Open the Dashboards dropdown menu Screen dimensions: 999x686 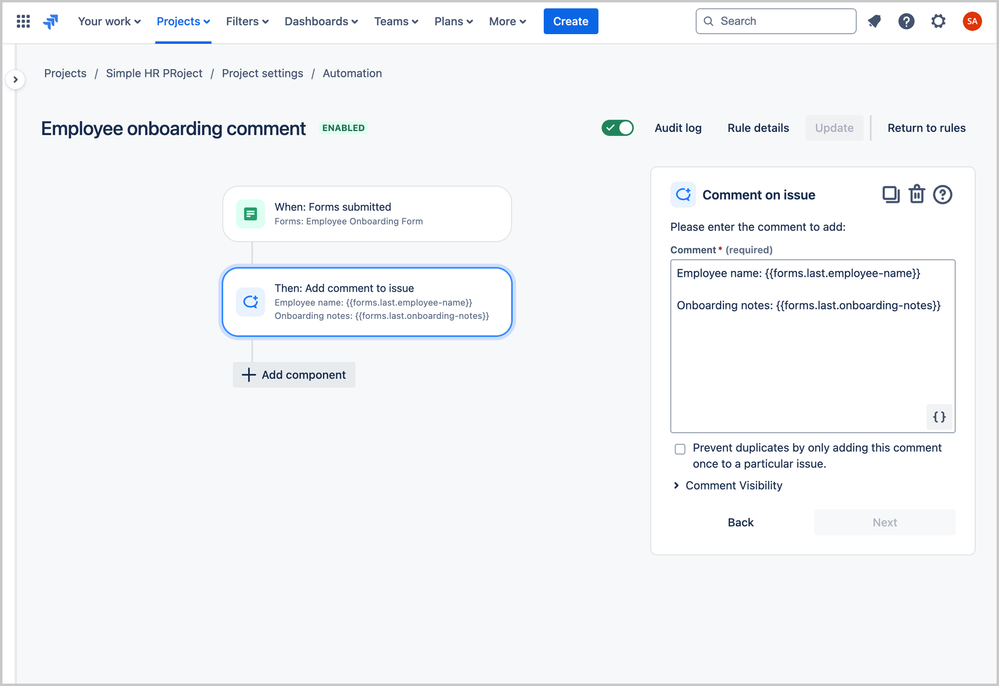coord(321,21)
